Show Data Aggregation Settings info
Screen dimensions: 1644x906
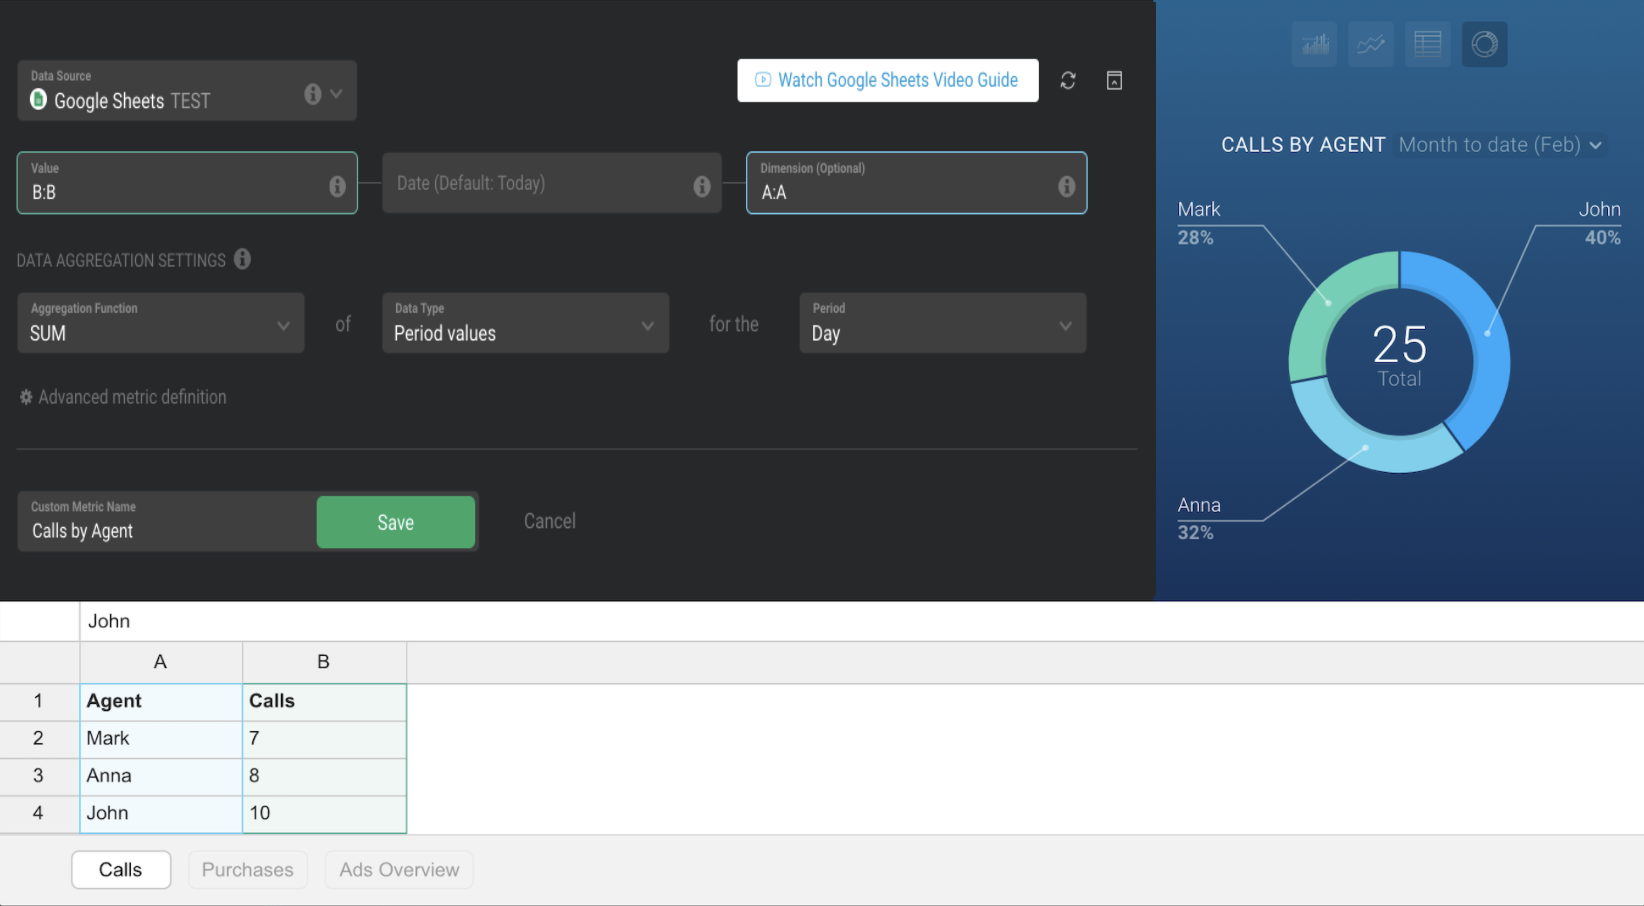click(242, 259)
